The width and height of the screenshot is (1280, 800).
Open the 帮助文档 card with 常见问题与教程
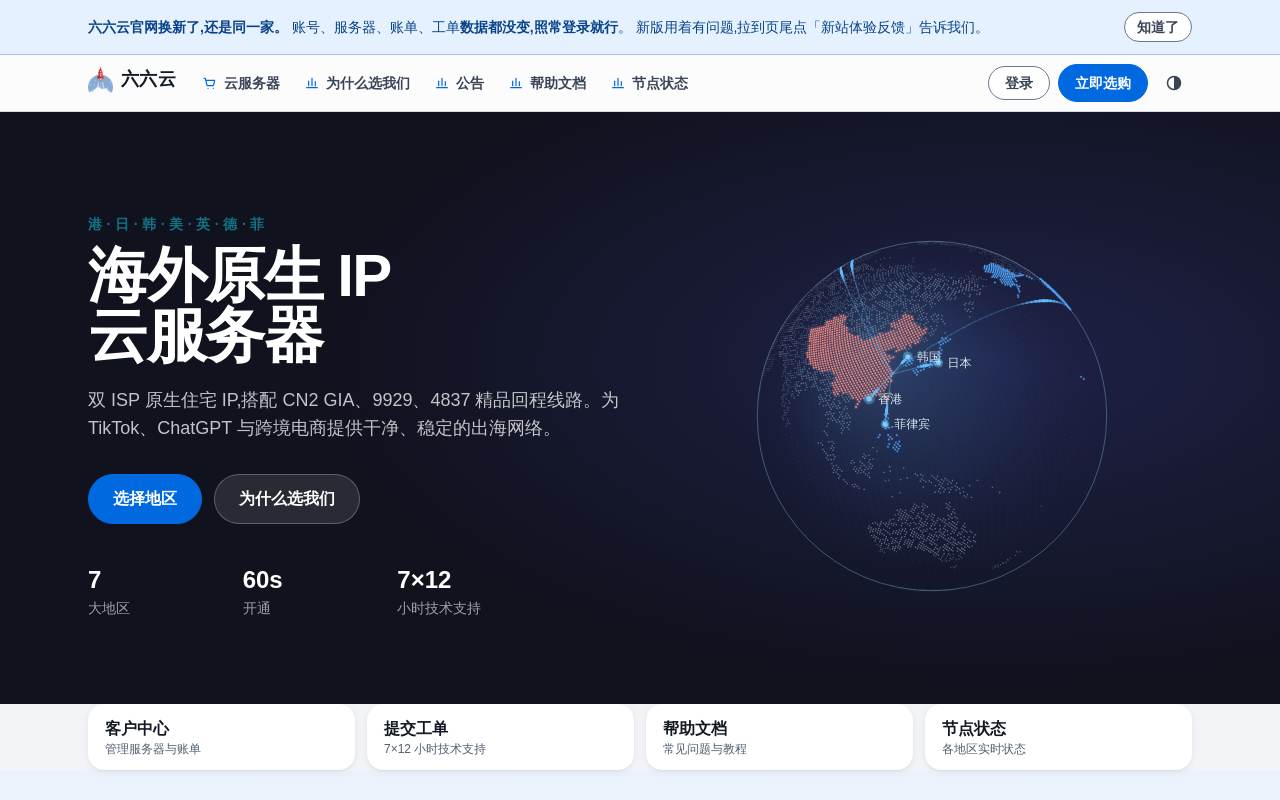779,737
